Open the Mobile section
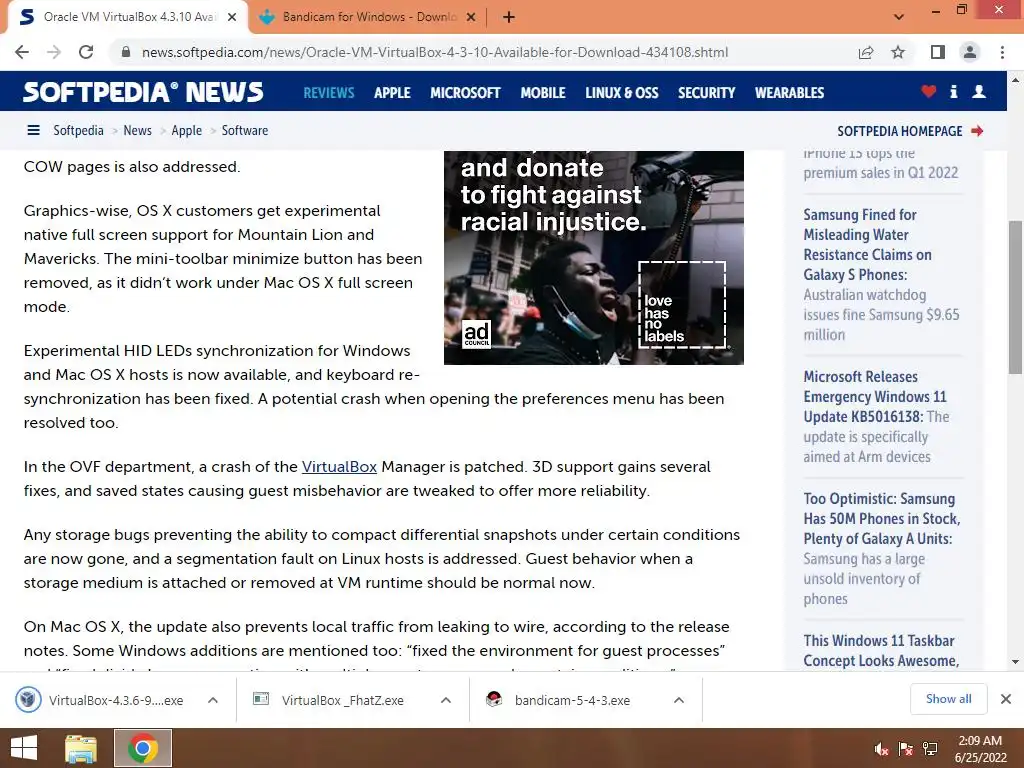1024x768 pixels. click(x=543, y=93)
